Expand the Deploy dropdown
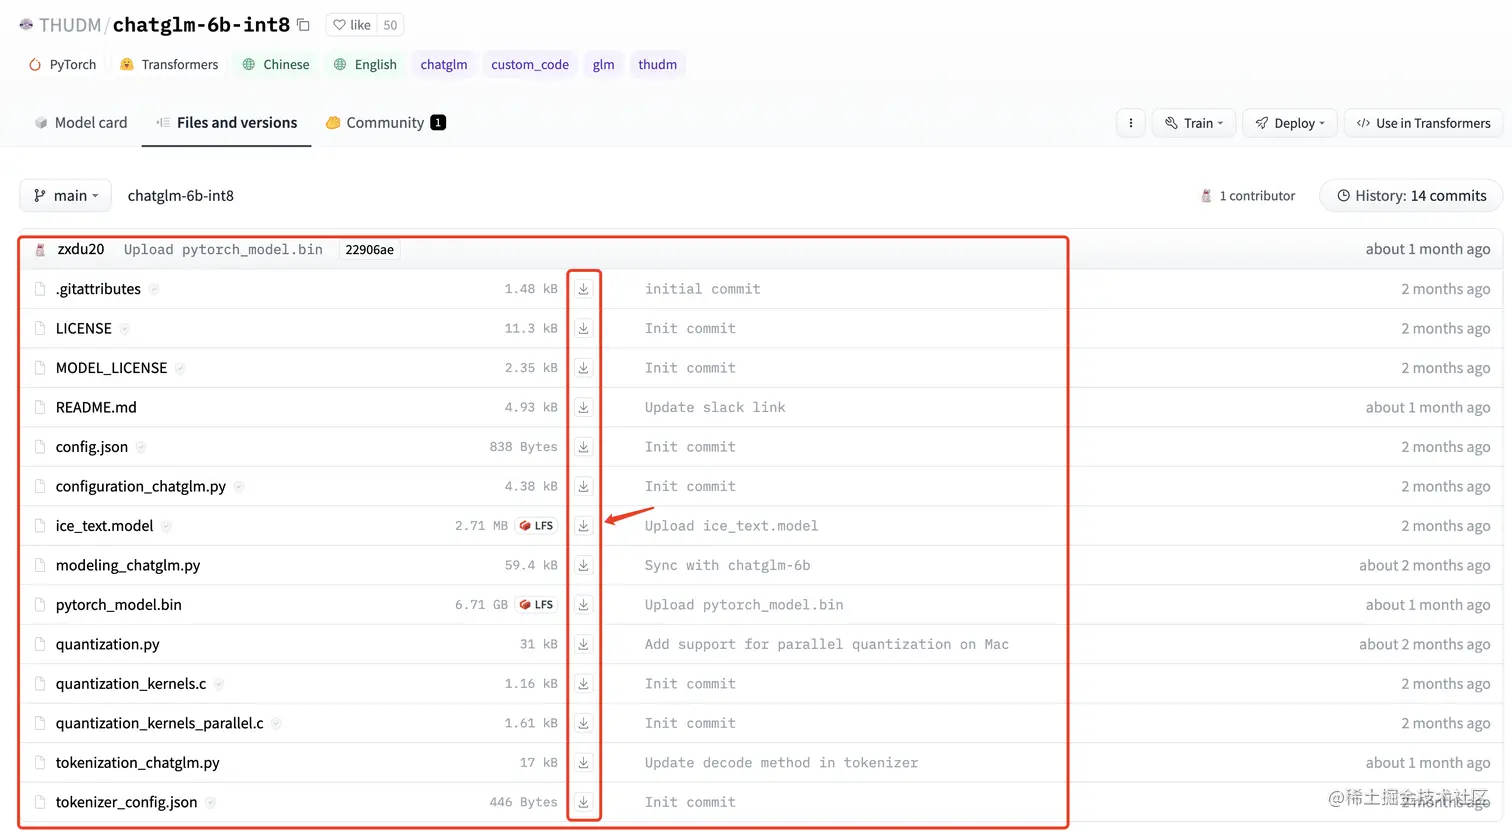This screenshot has width=1512, height=831. coord(1290,123)
